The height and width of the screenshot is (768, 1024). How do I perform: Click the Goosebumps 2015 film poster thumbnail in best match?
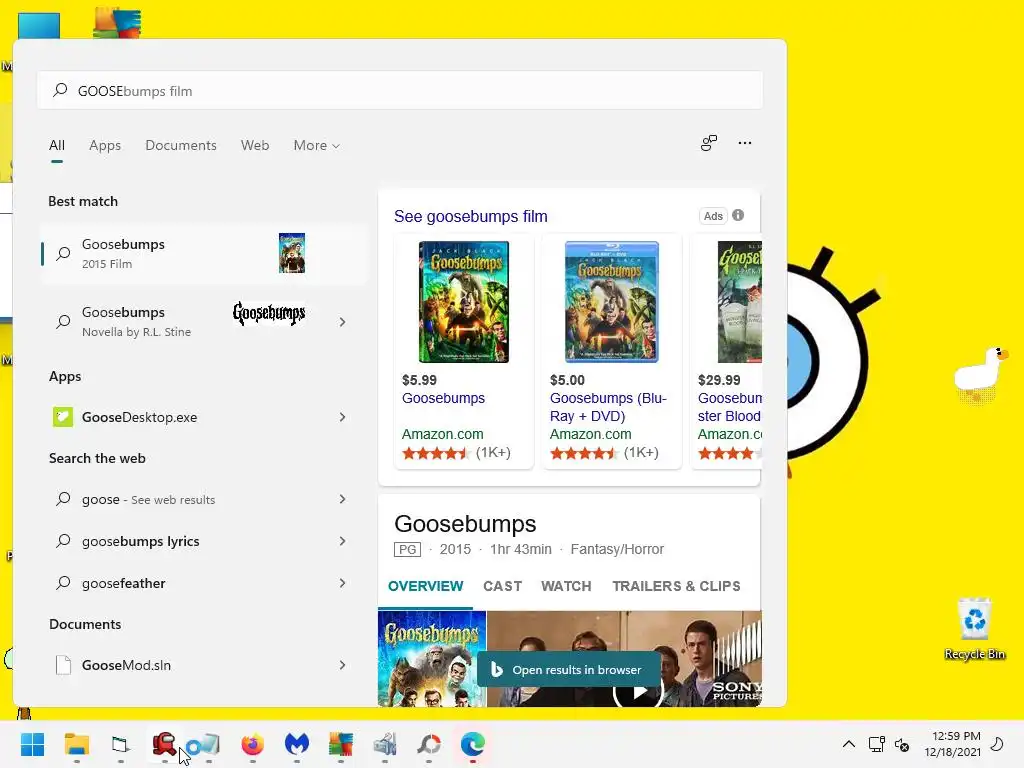coord(291,253)
